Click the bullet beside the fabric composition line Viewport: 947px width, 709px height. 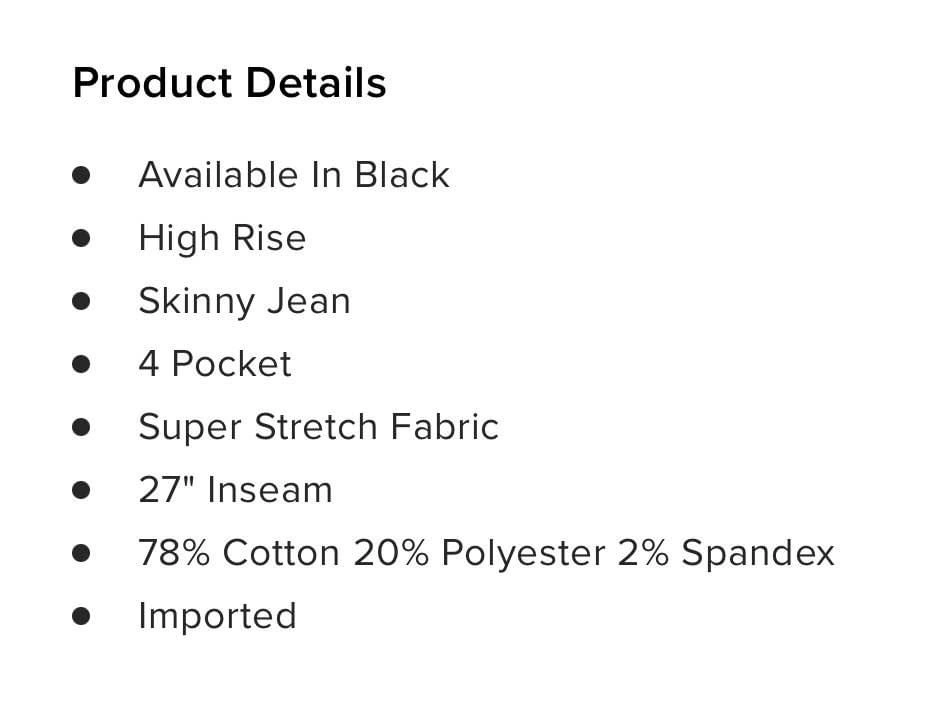[x=82, y=553]
